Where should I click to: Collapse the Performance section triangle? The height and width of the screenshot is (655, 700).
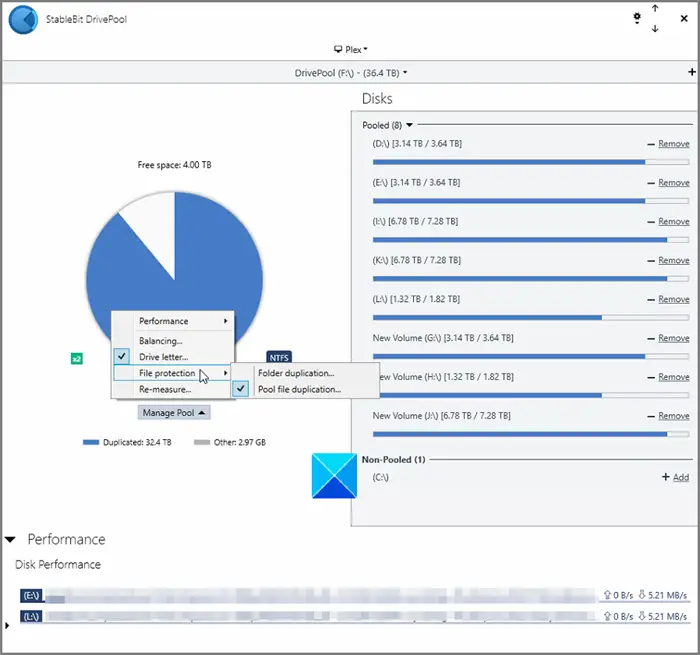(x=10, y=539)
